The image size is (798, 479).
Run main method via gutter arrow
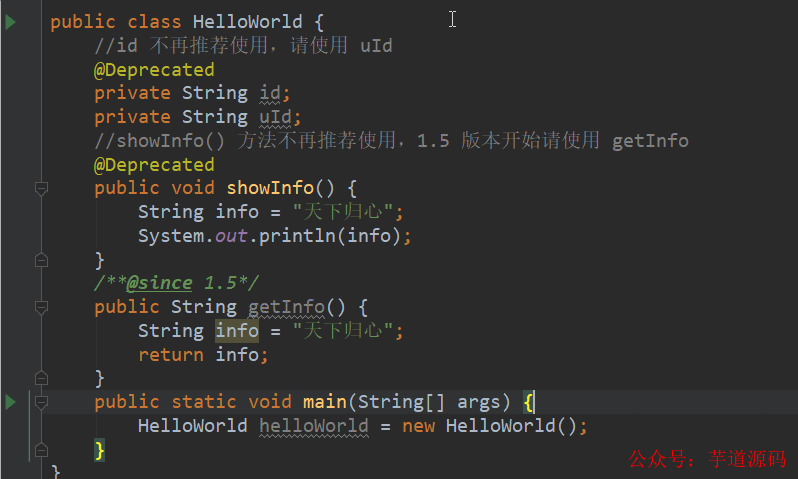(10, 402)
